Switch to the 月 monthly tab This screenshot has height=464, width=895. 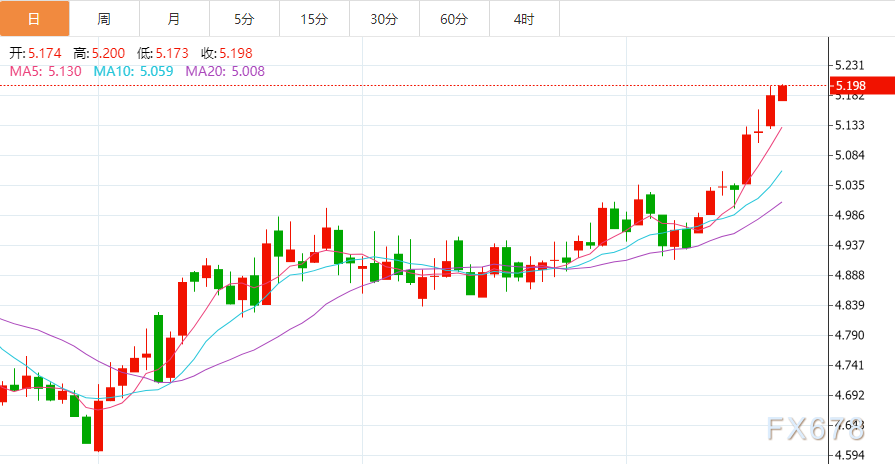(174, 19)
